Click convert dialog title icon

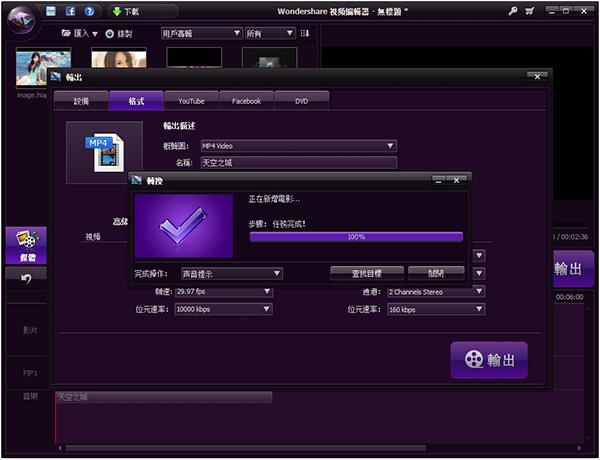137,180
